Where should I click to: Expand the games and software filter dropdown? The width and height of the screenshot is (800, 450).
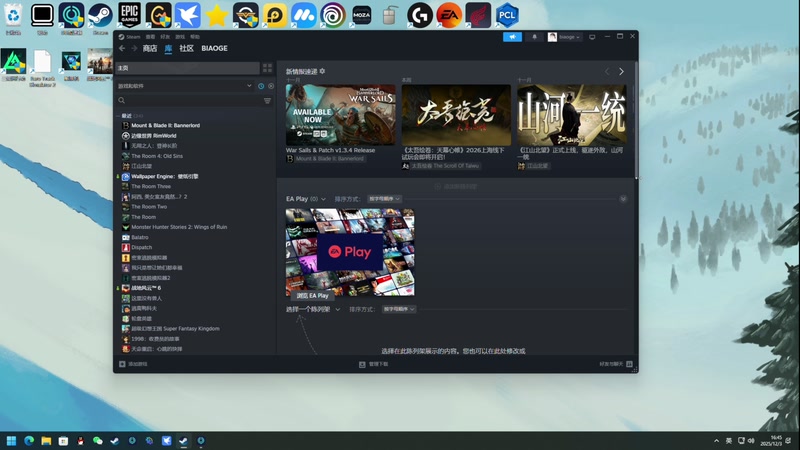(249, 86)
